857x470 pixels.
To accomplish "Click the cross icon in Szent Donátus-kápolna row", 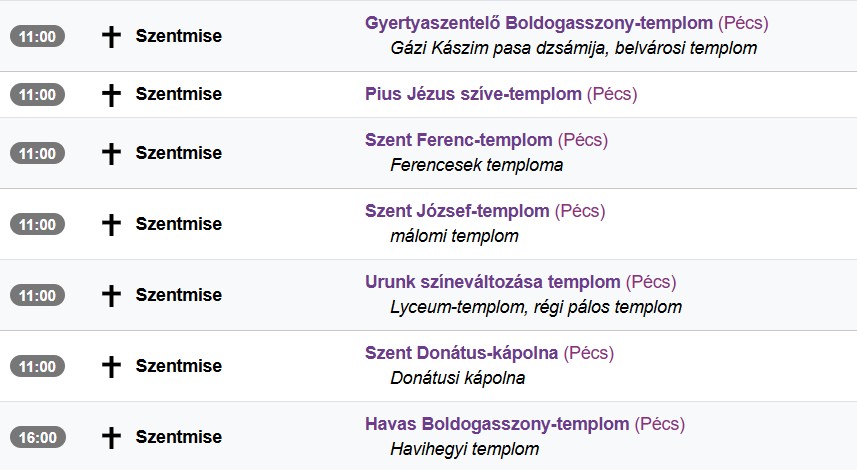I will pos(111,366).
